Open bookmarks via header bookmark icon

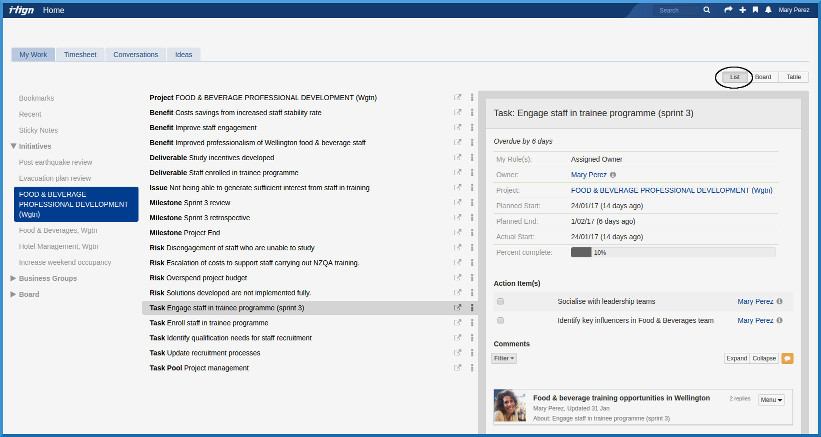(x=755, y=10)
